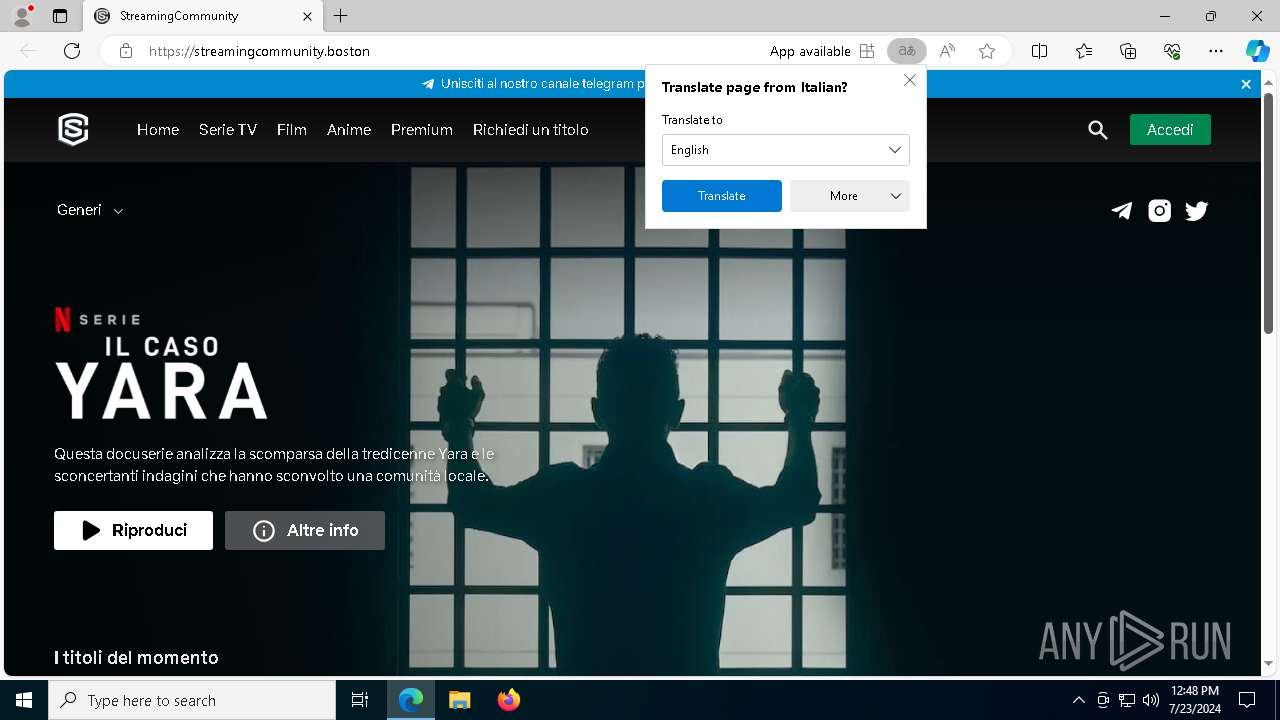Image resolution: width=1280 pixels, height=720 pixels.
Task: Click the Accedi login button
Action: (x=1170, y=130)
